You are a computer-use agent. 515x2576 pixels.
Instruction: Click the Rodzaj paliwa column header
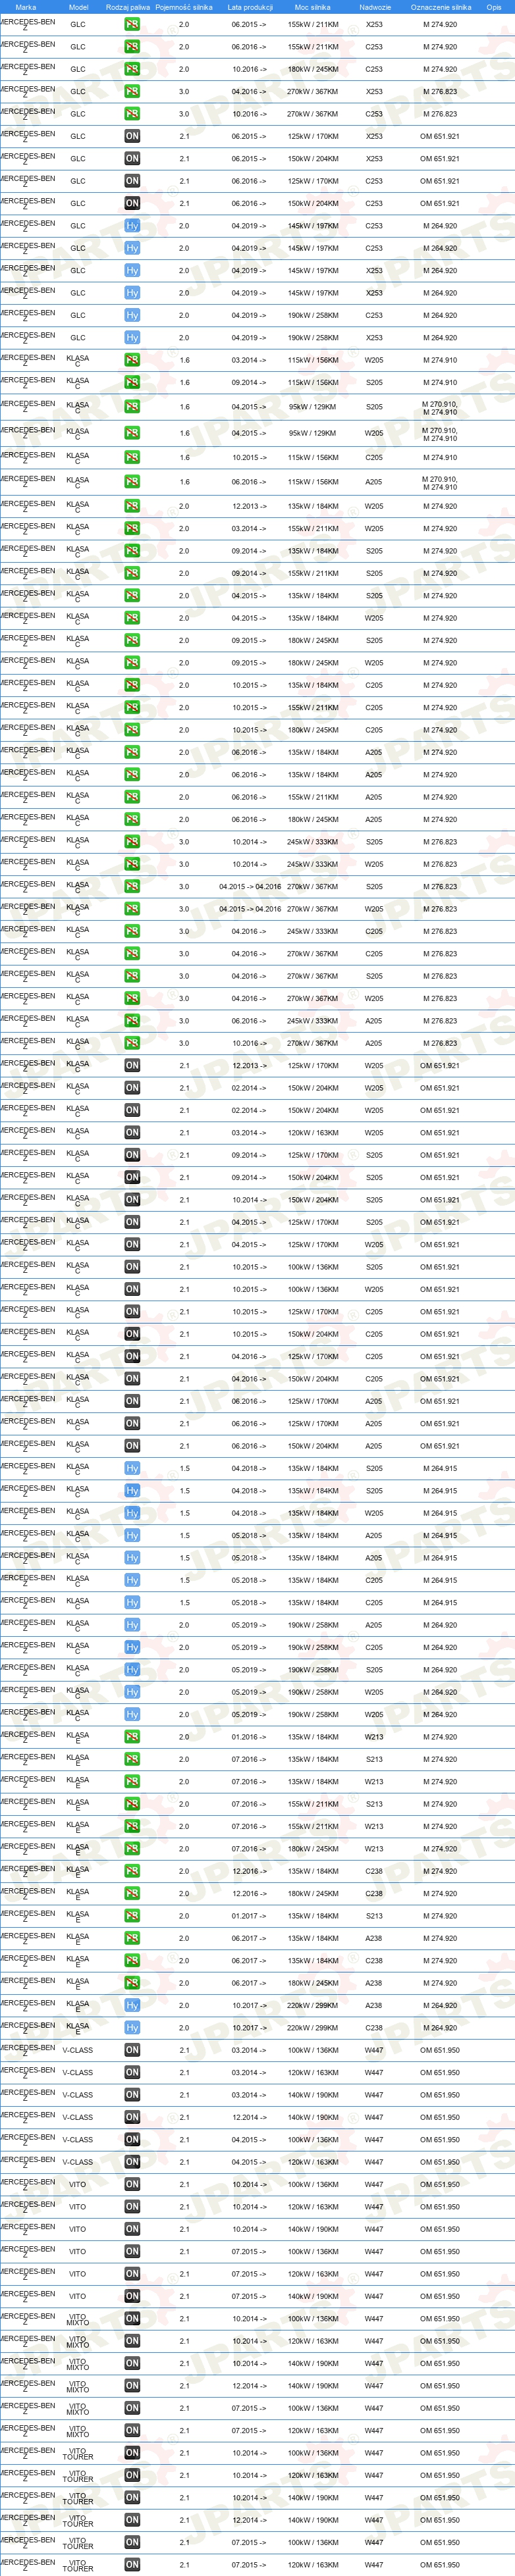tap(128, 7)
